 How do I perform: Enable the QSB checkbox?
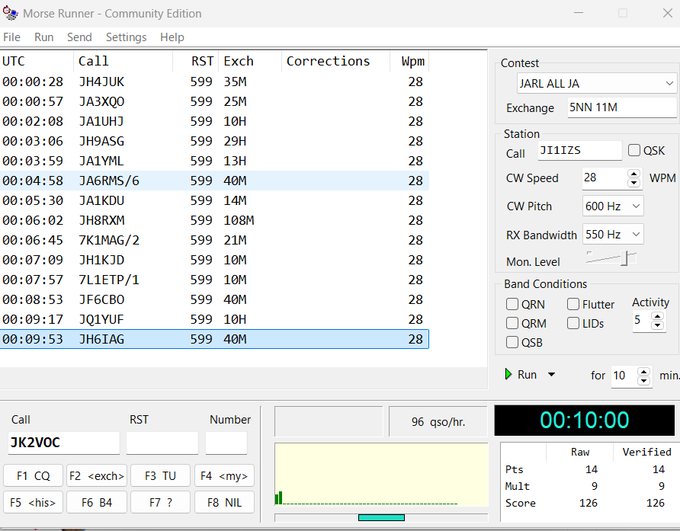pyautogui.click(x=512, y=342)
